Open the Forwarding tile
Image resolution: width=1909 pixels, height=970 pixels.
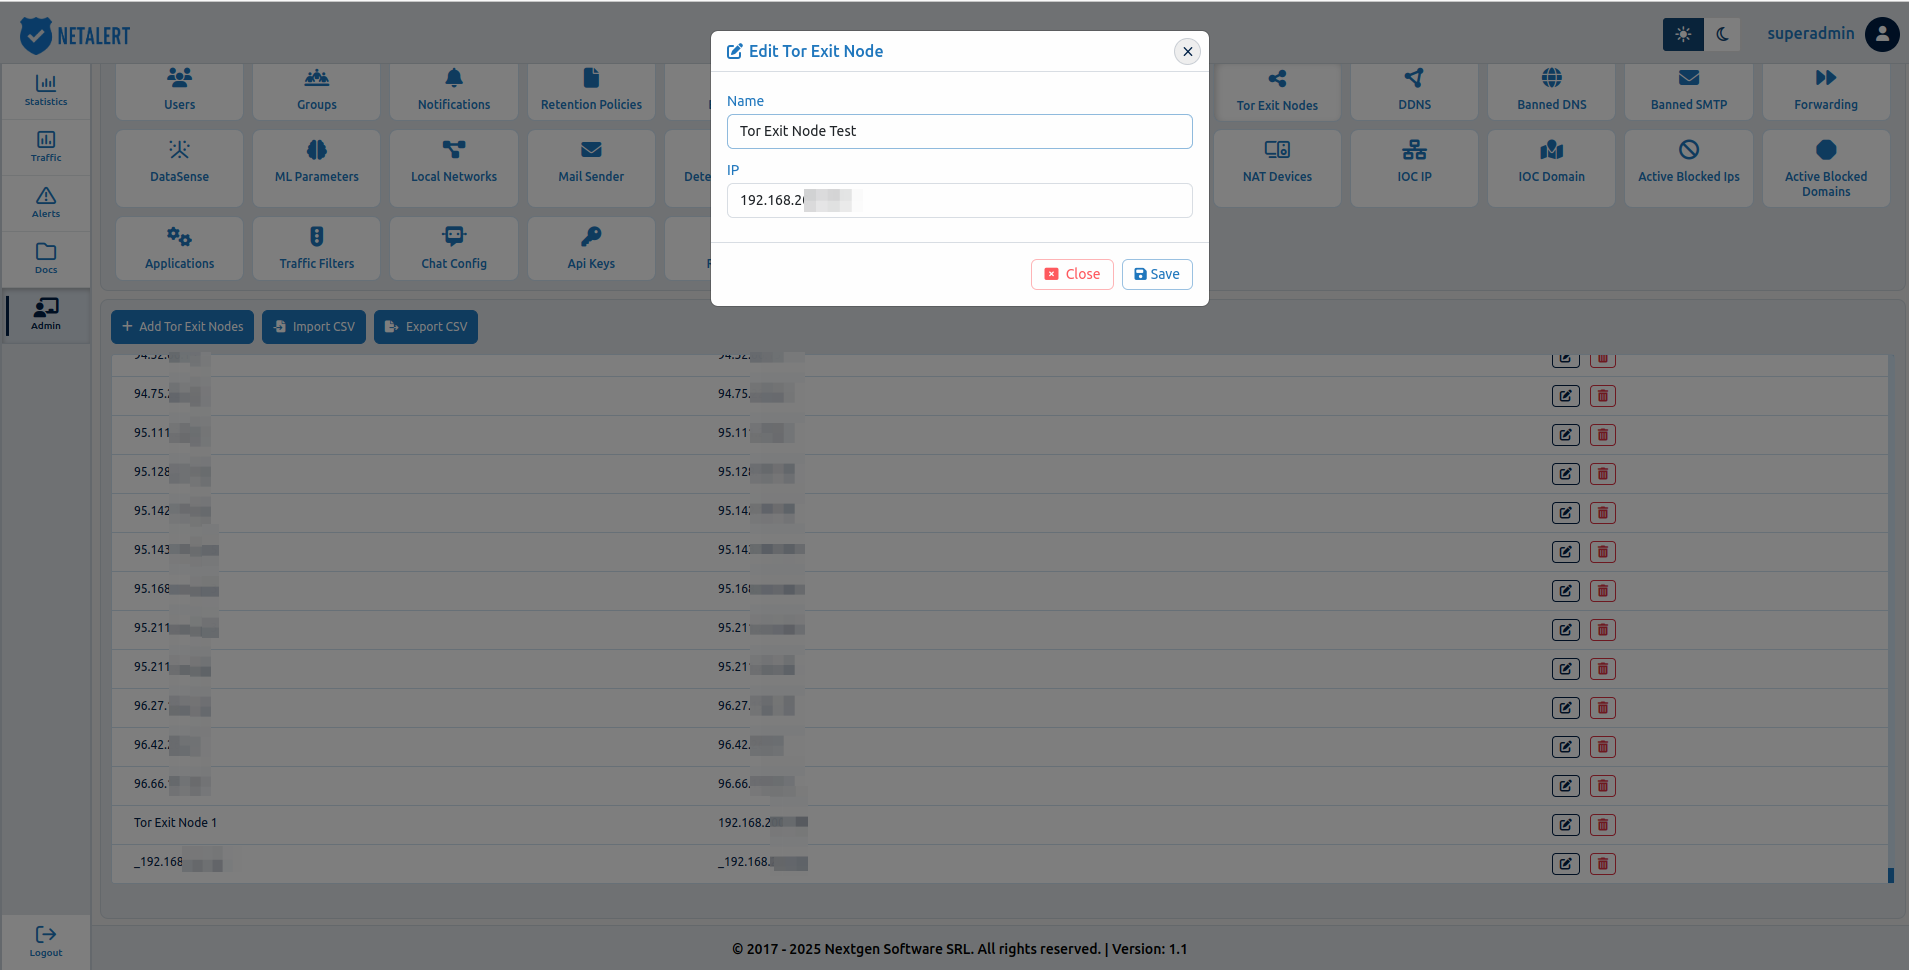pyautogui.click(x=1826, y=90)
